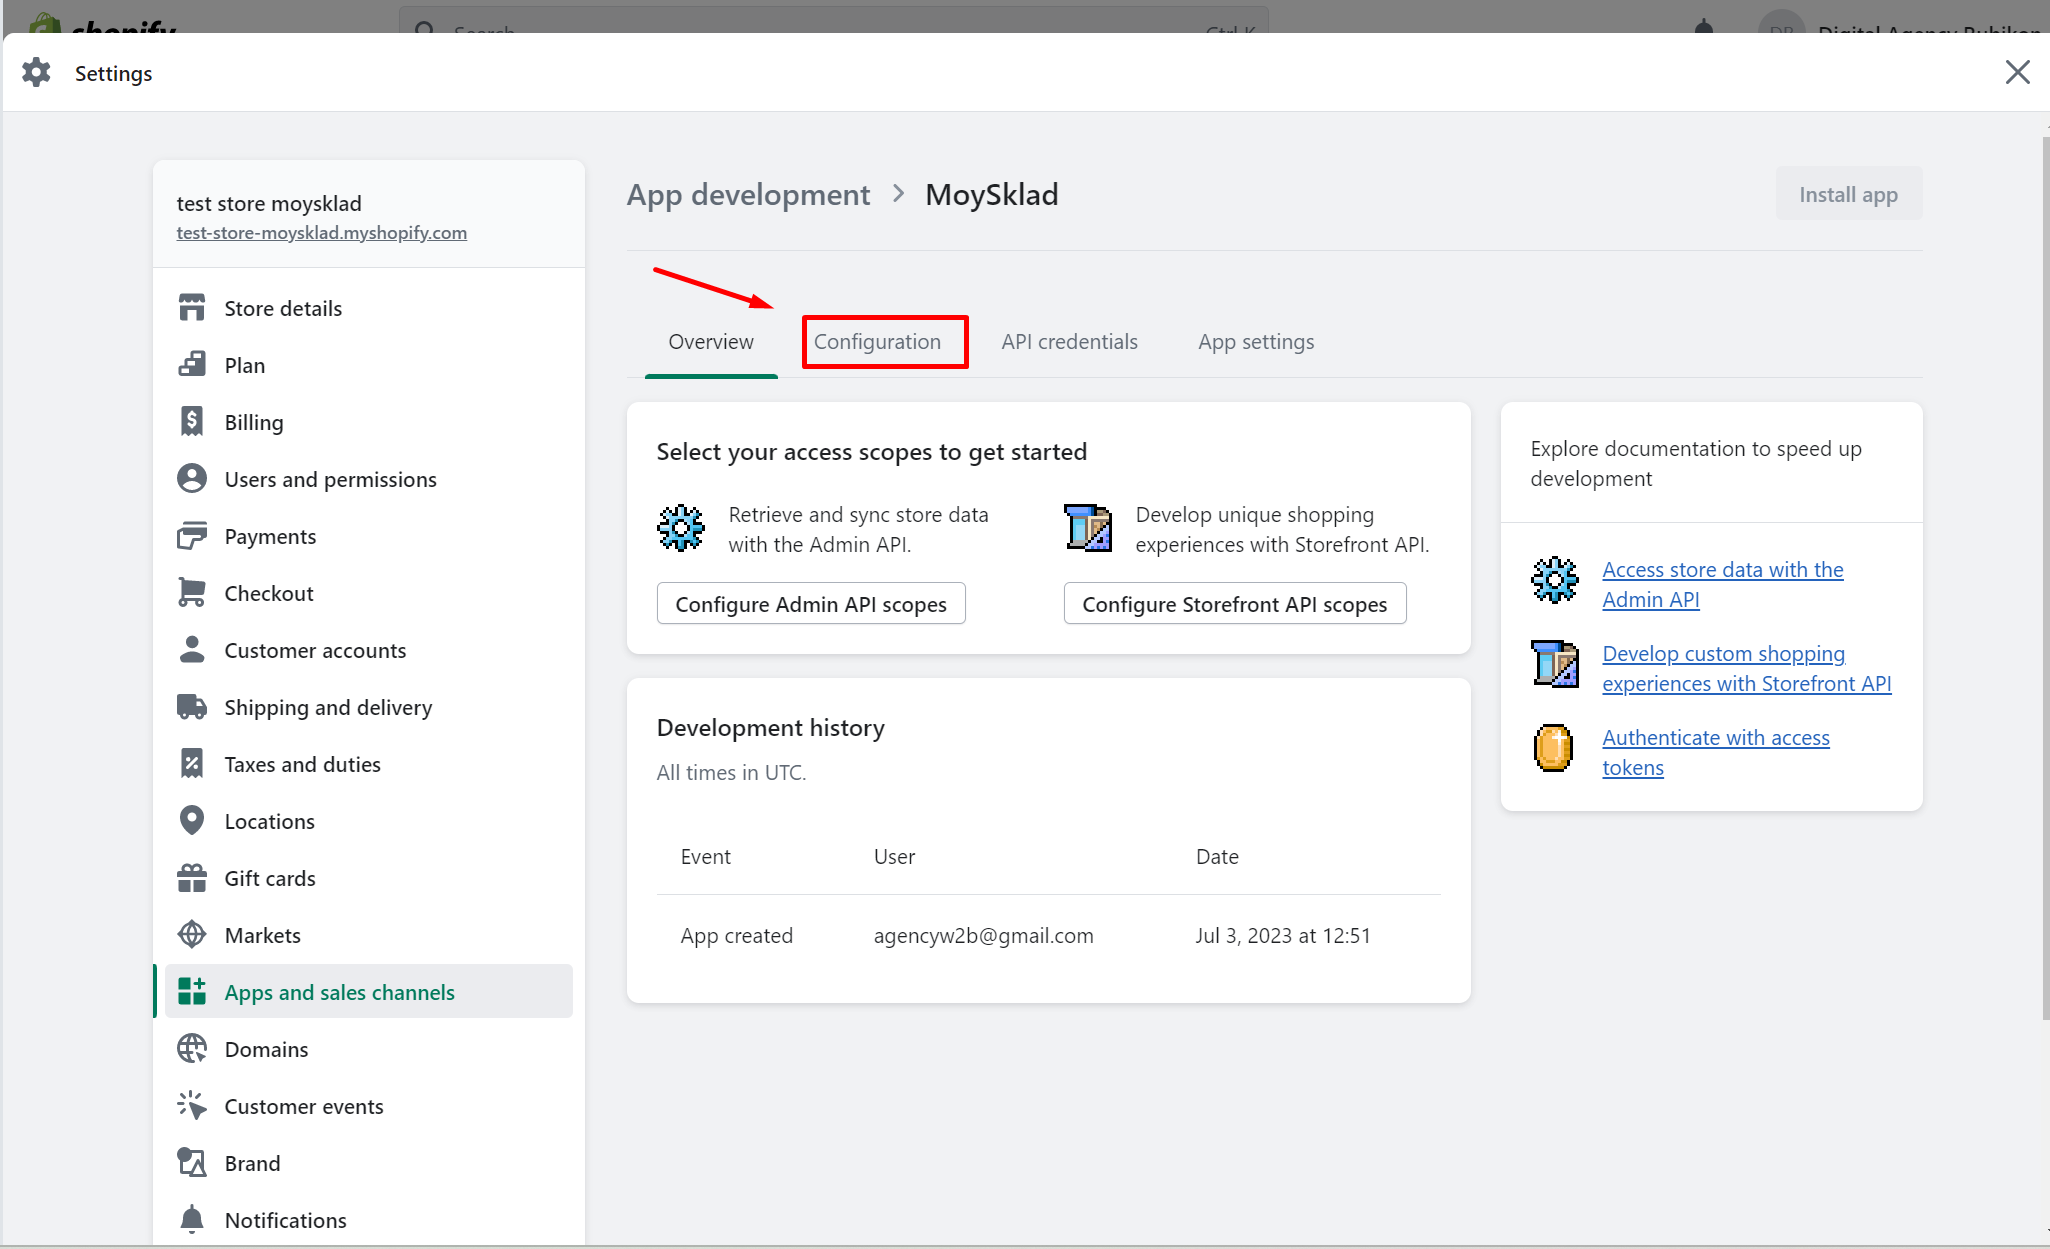Select Apps and sales channels menu item

[369, 992]
